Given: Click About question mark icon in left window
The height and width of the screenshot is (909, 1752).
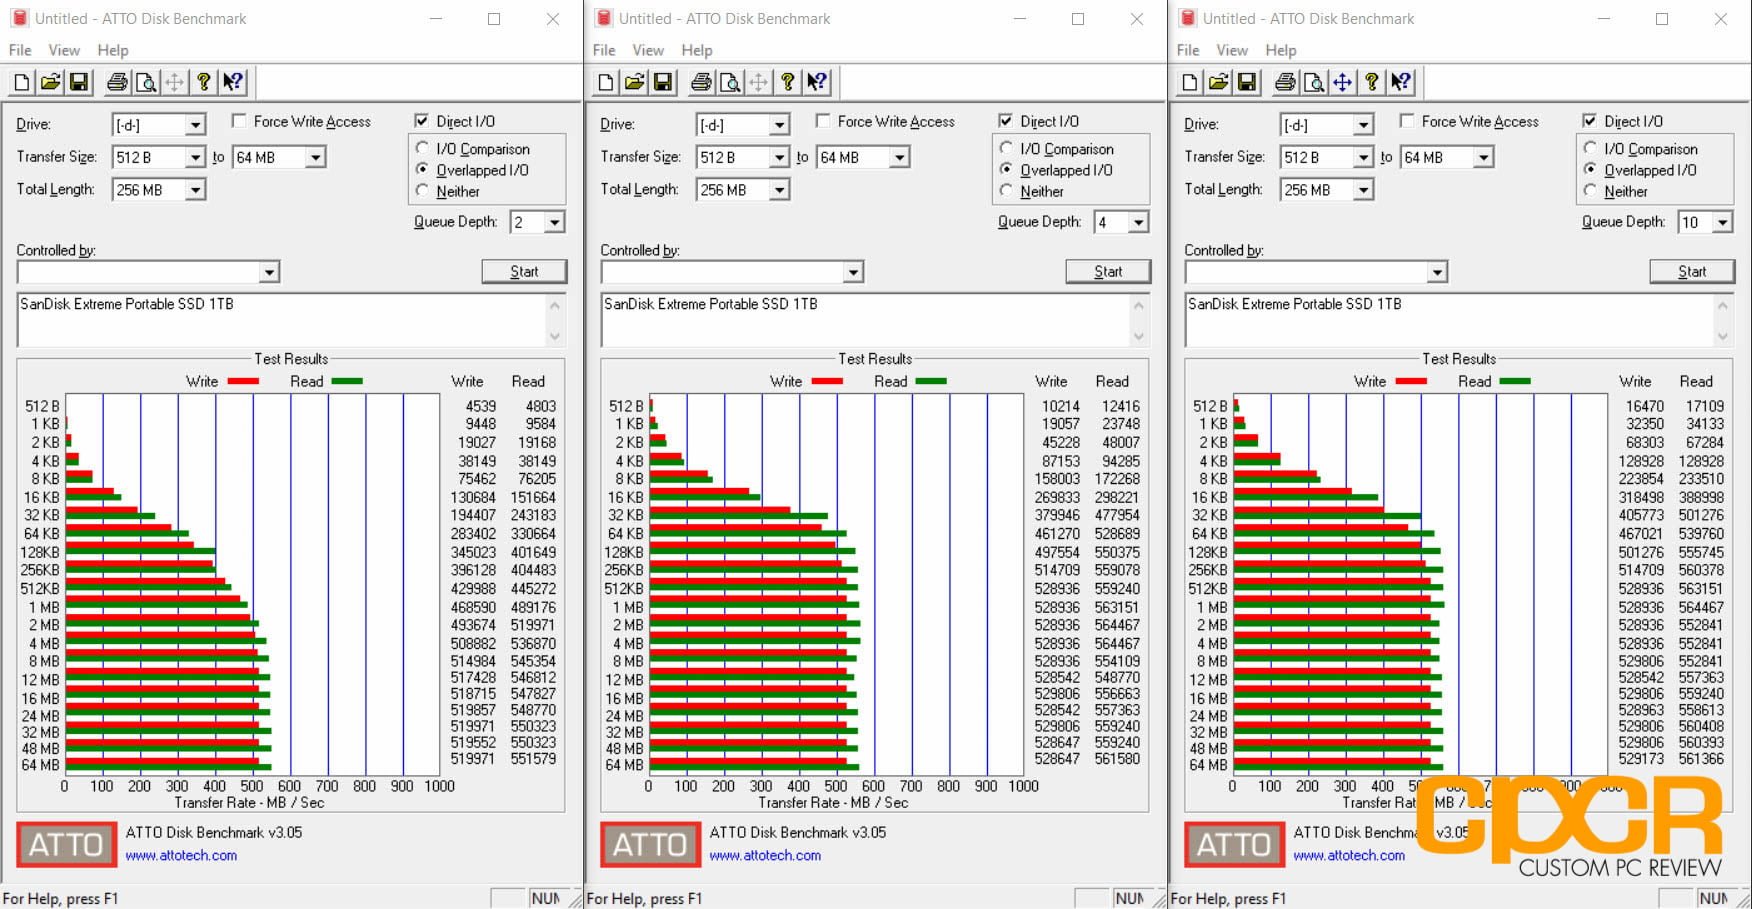Looking at the screenshot, I should coord(203,82).
